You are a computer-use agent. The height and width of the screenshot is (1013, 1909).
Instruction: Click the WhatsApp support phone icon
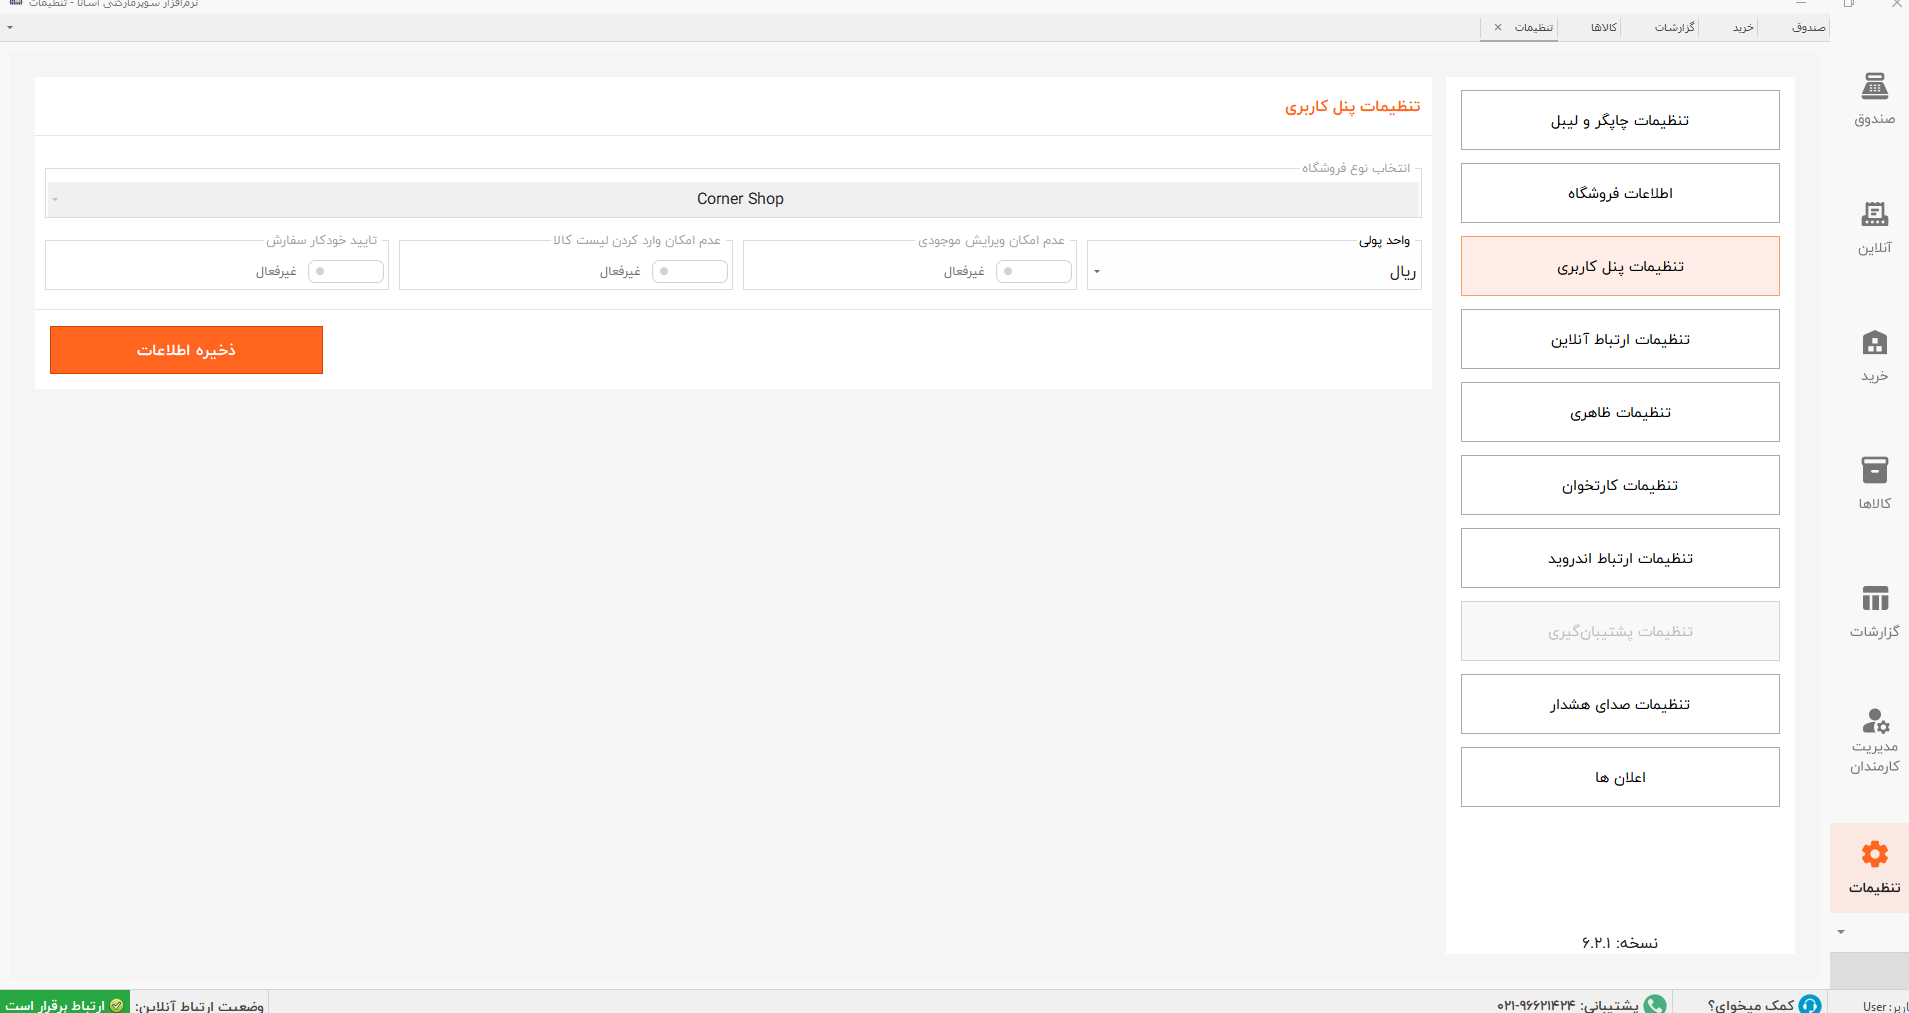[x=1655, y=1004]
